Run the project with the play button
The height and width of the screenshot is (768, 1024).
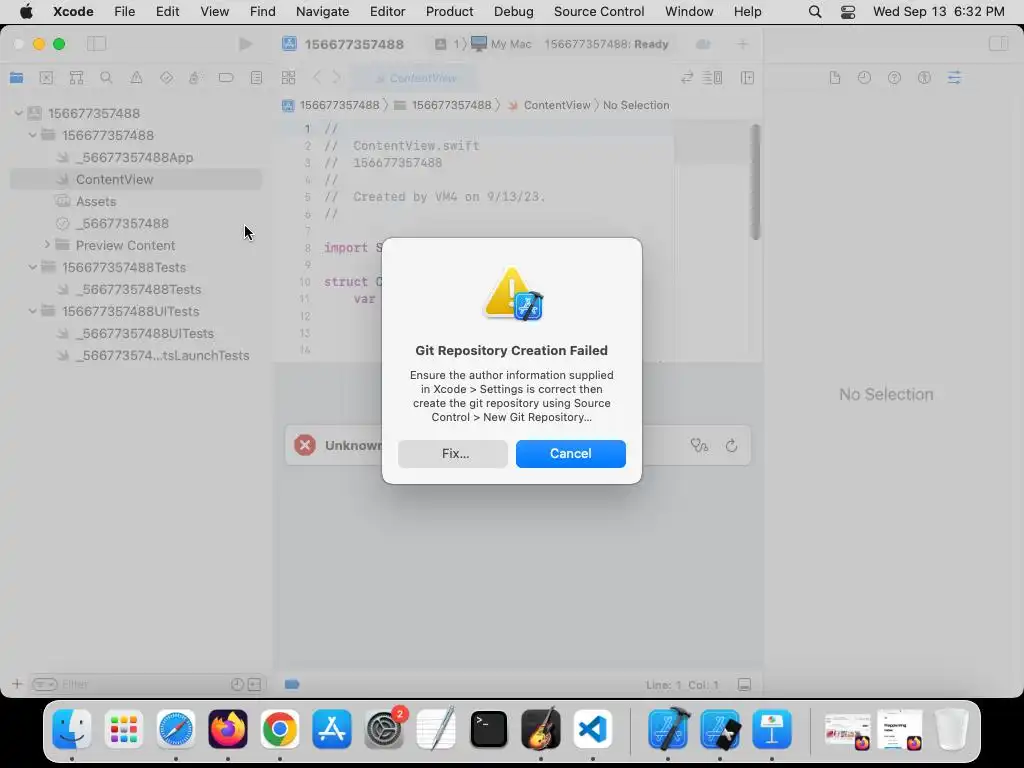point(246,44)
